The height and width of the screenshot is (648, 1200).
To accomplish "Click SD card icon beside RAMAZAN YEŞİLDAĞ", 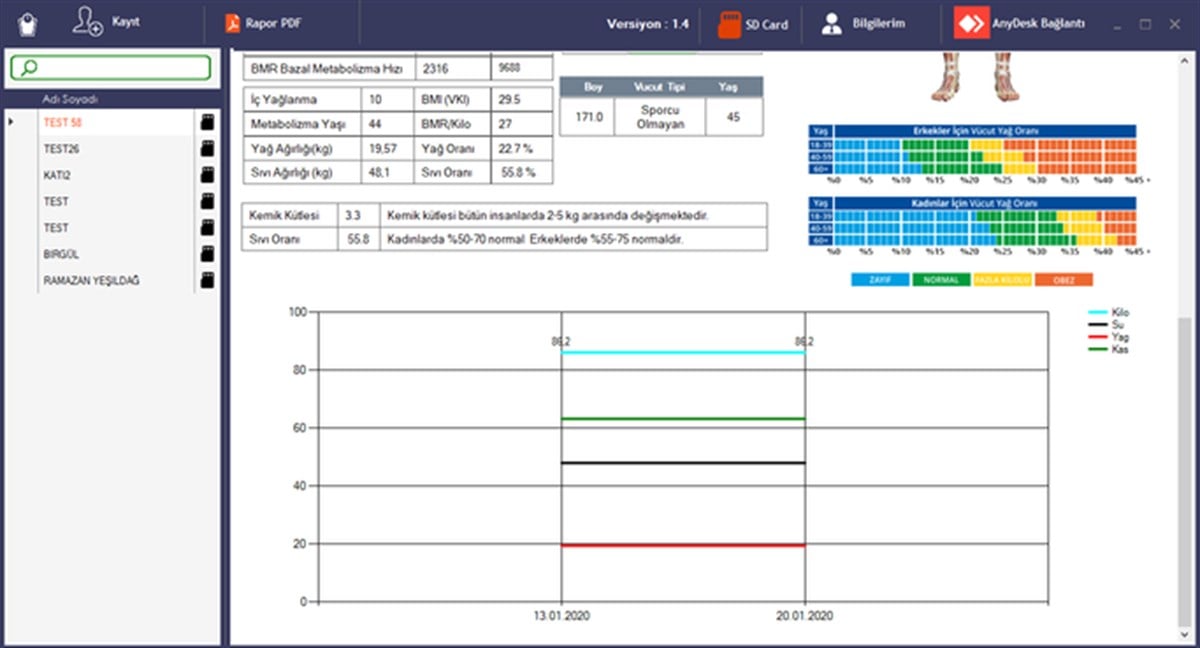I will pos(207,281).
